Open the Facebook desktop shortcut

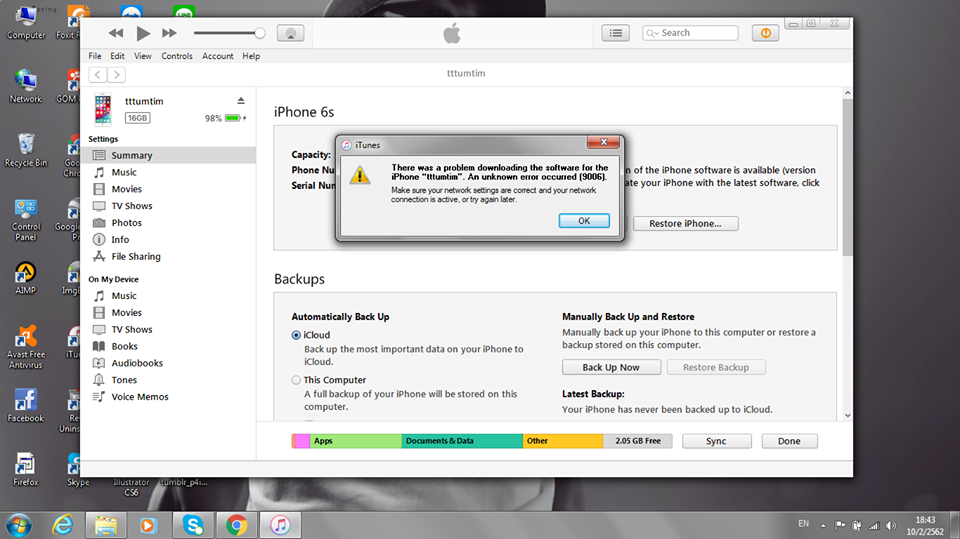[x=26, y=405]
